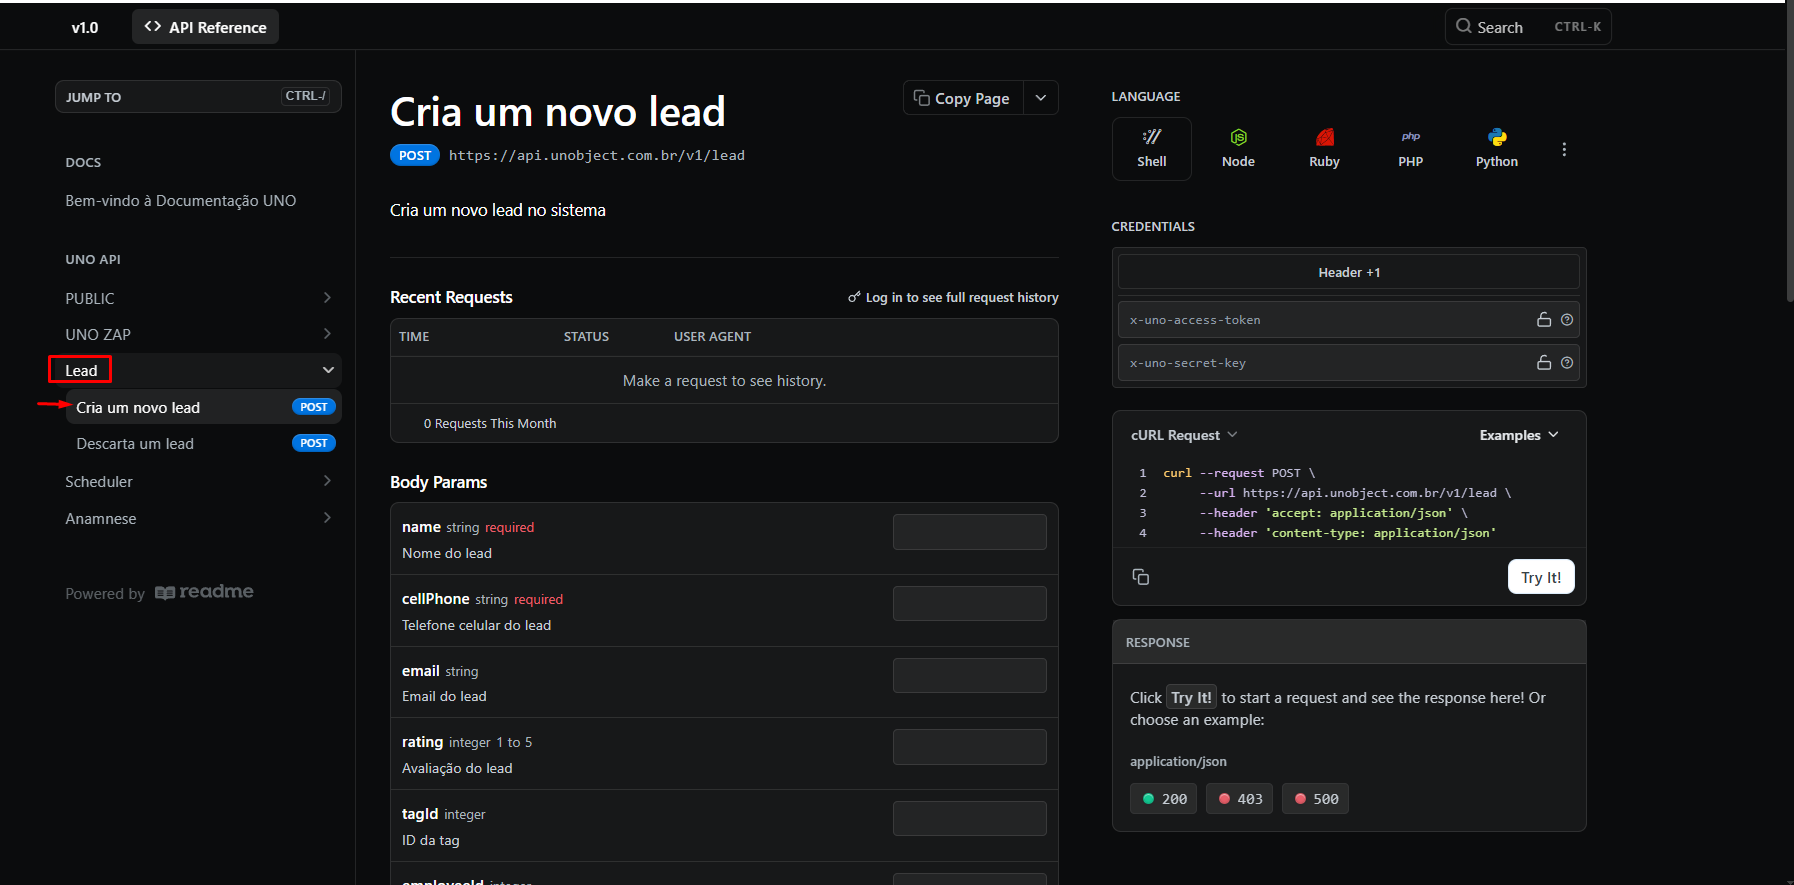Click the help icon for x-uno-access-token
The image size is (1794, 885).
1567,320
